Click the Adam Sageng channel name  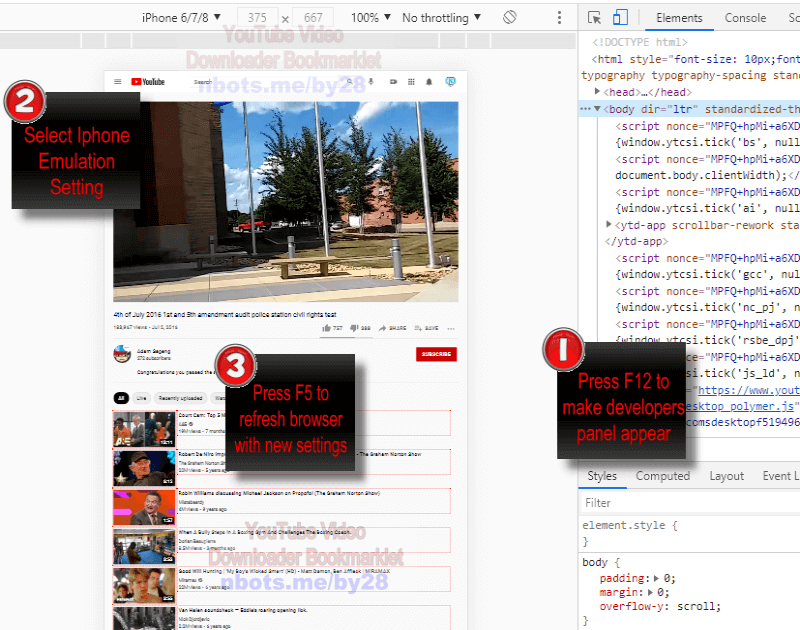point(154,351)
